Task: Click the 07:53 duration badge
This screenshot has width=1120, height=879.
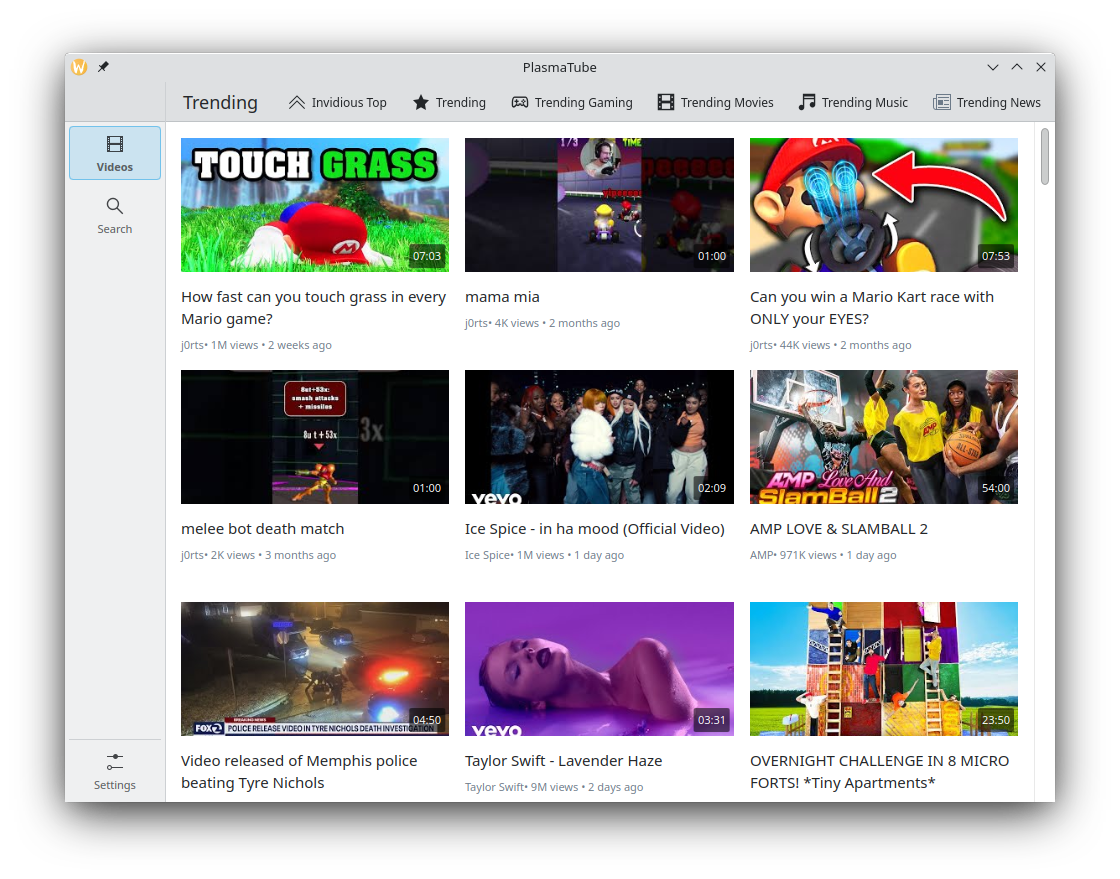Action: click(996, 256)
